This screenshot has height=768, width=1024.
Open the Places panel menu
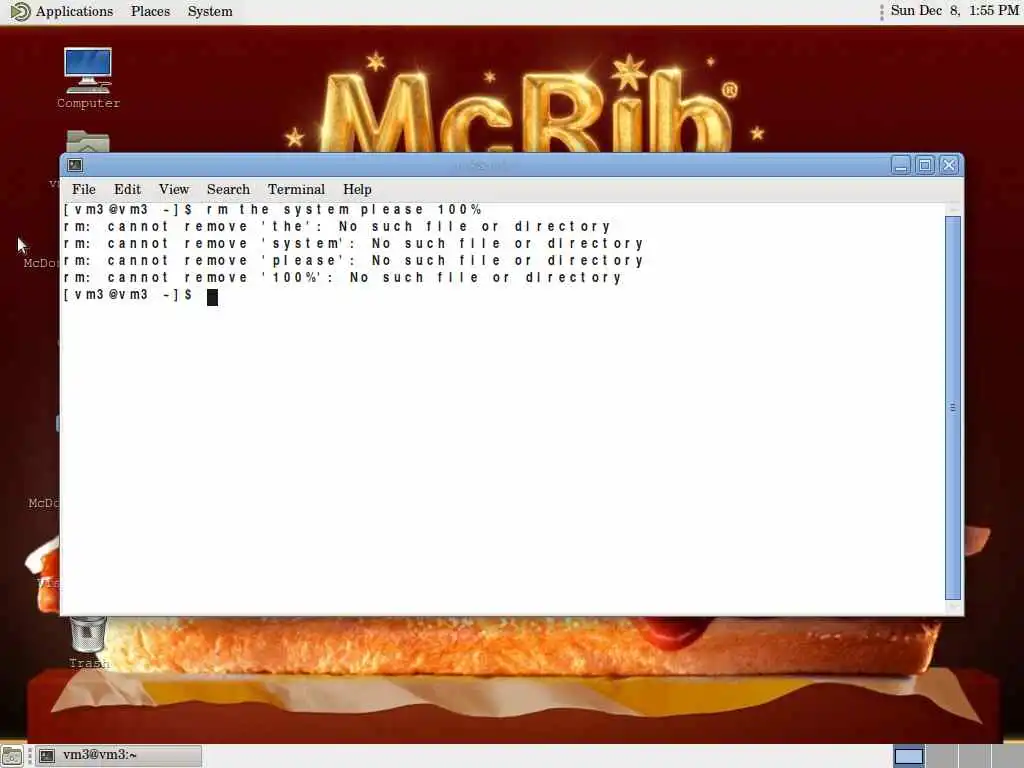click(x=150, y=11)
